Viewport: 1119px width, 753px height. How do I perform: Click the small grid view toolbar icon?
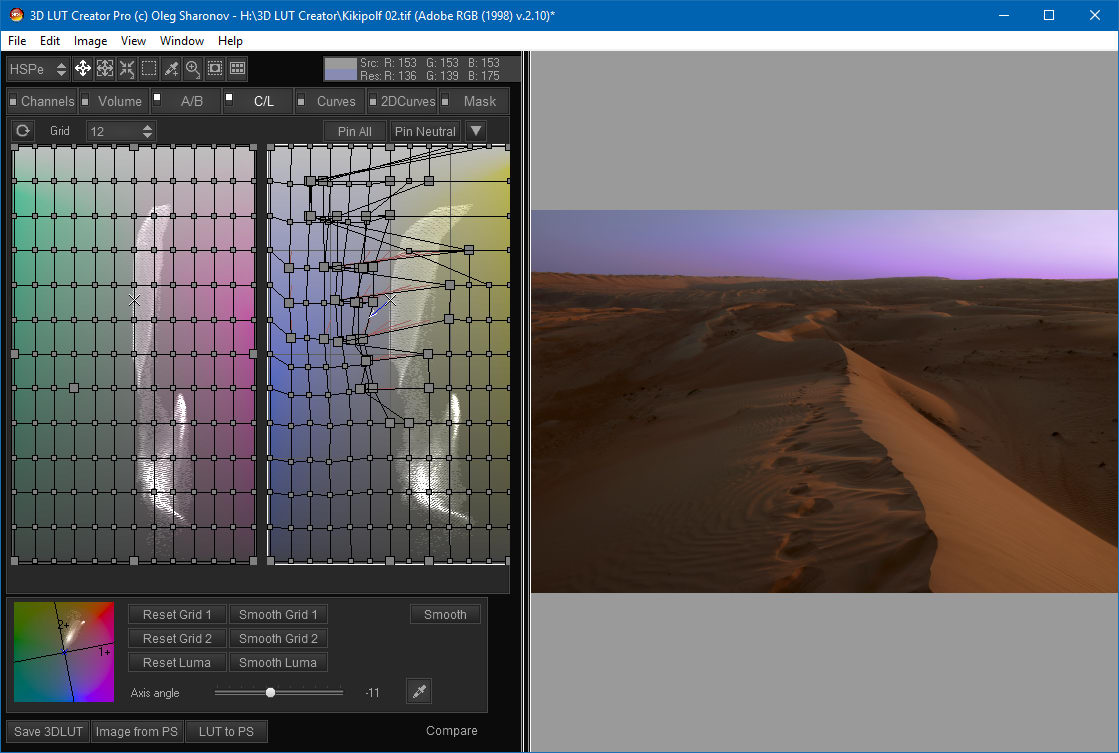point(237,69)
